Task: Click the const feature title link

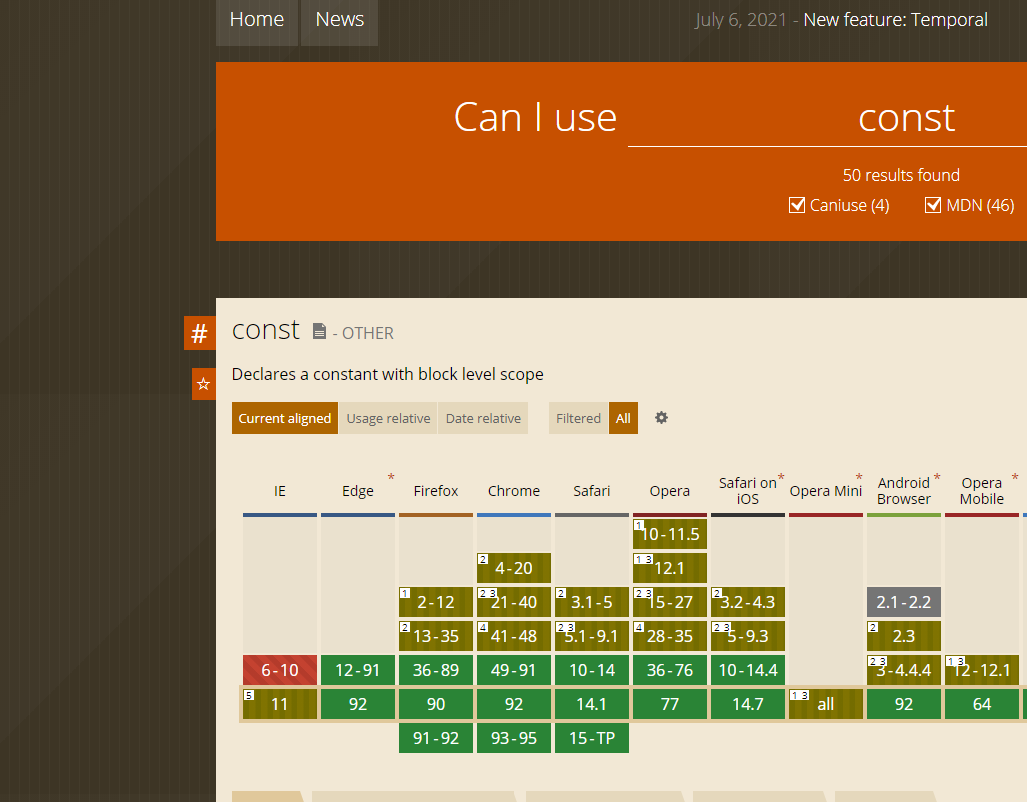Action: [266, 330]
